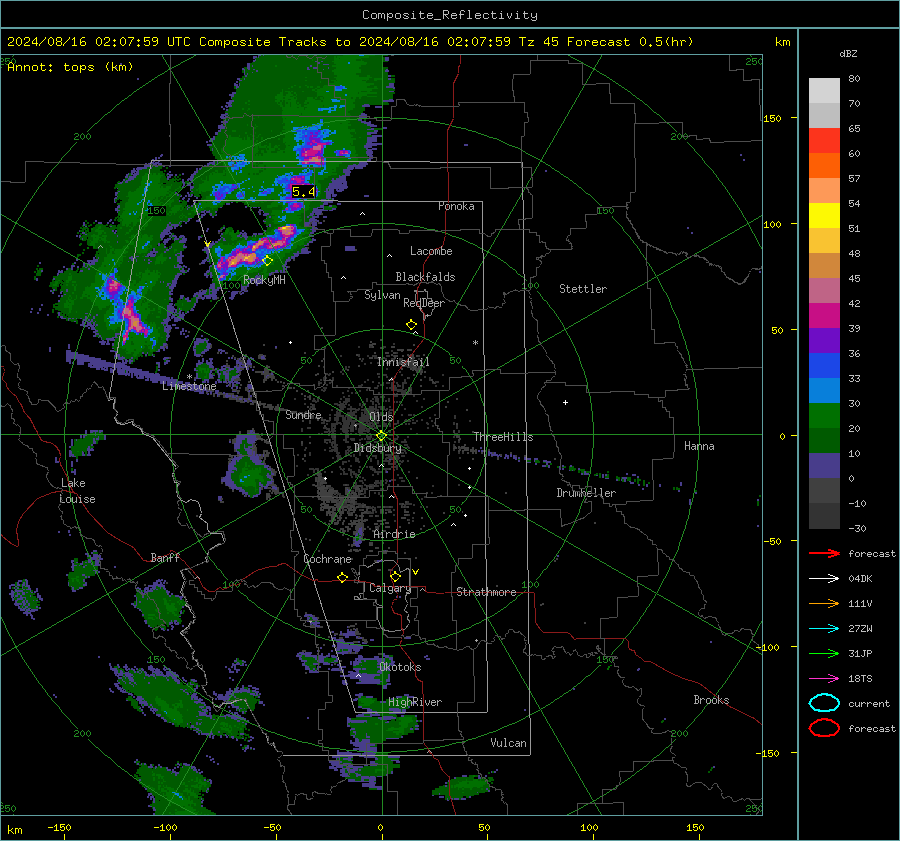Click the 5.4 storm top annotation

(304, 191)
